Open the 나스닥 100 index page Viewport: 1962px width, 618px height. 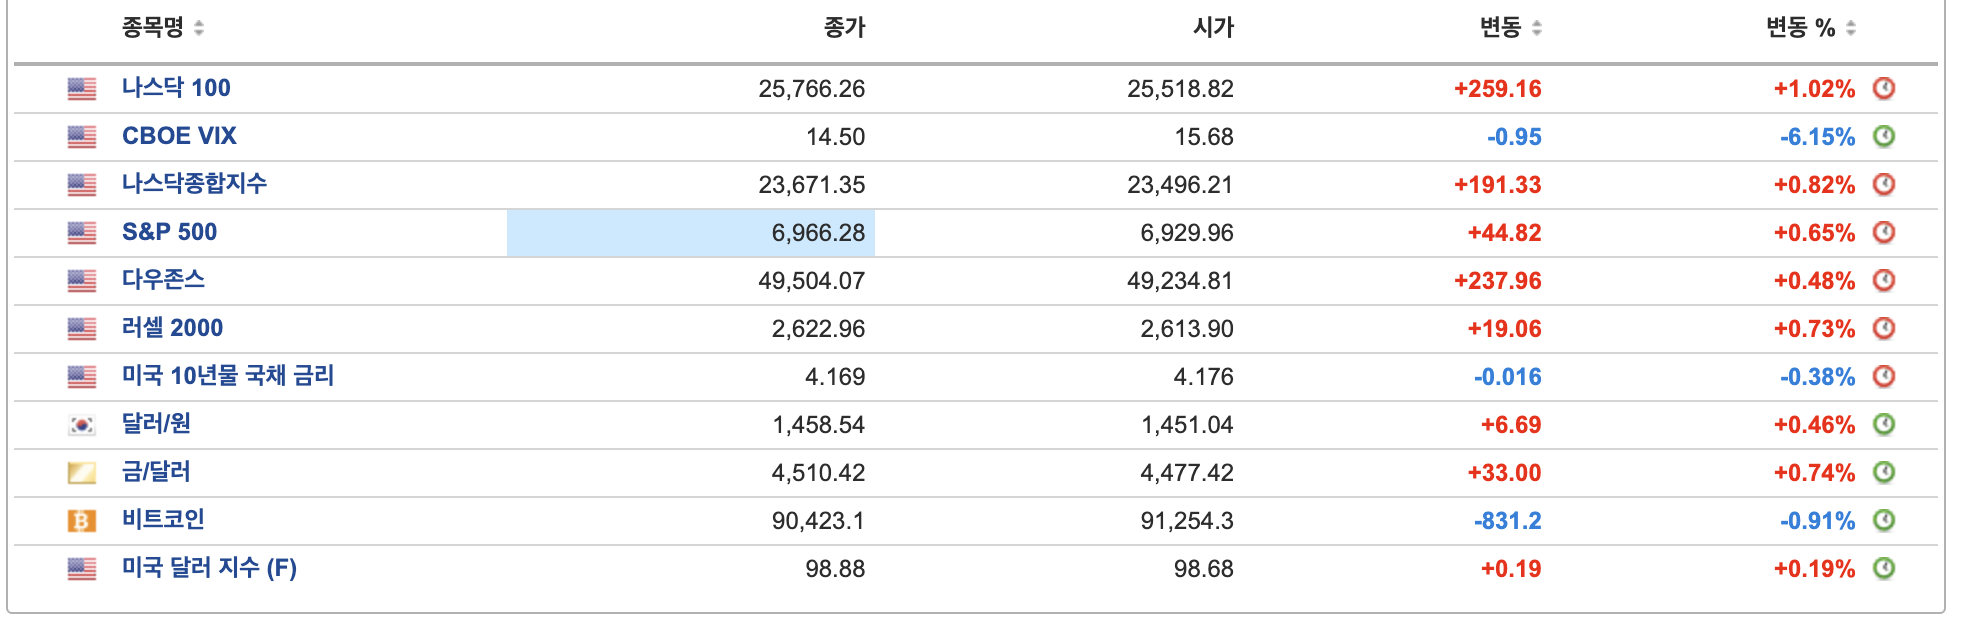(175, 88)
